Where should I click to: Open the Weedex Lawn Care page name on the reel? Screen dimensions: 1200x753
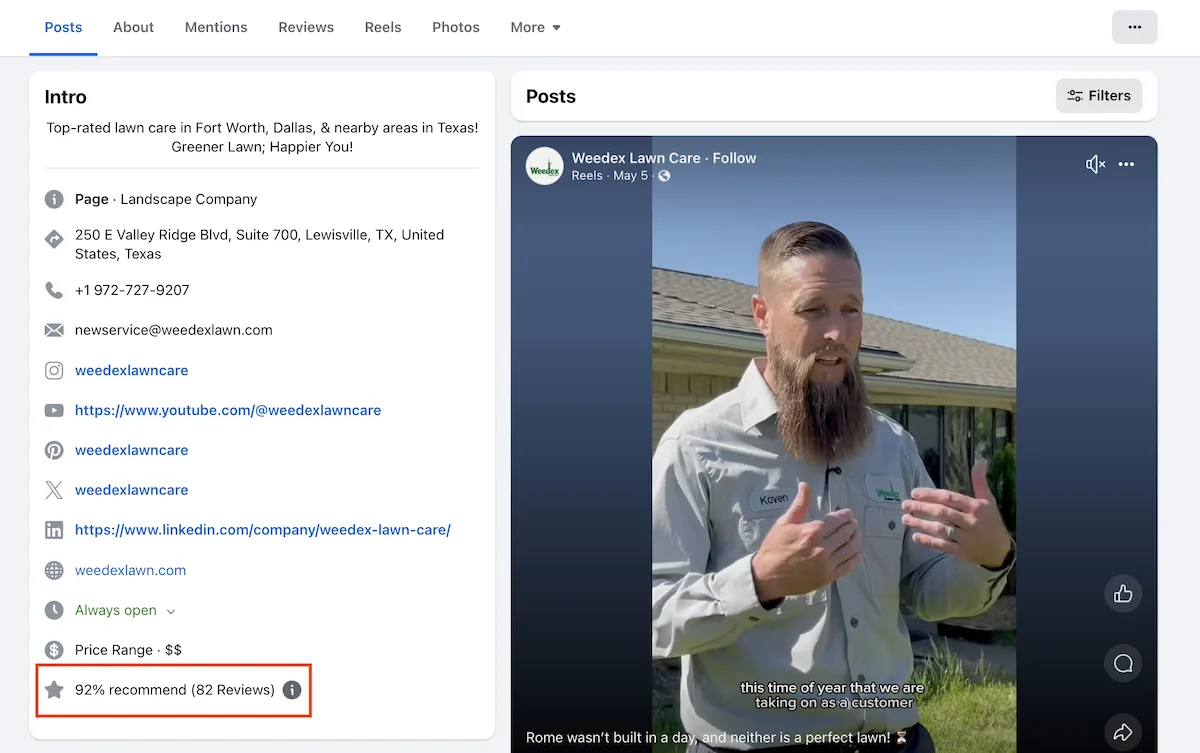click(636, 158)
